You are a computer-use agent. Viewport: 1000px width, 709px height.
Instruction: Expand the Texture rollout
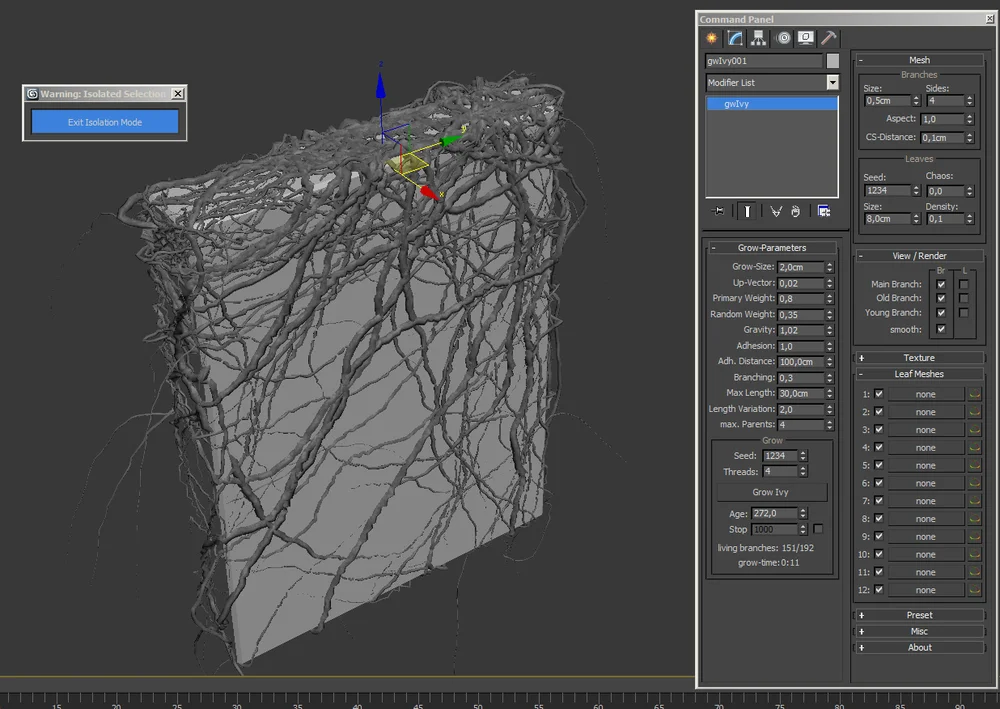pos(919,358)
